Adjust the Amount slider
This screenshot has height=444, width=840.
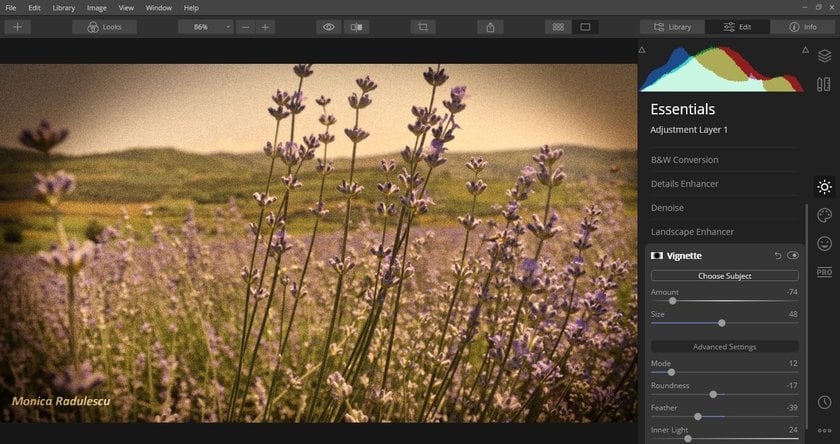pos(672,301)
